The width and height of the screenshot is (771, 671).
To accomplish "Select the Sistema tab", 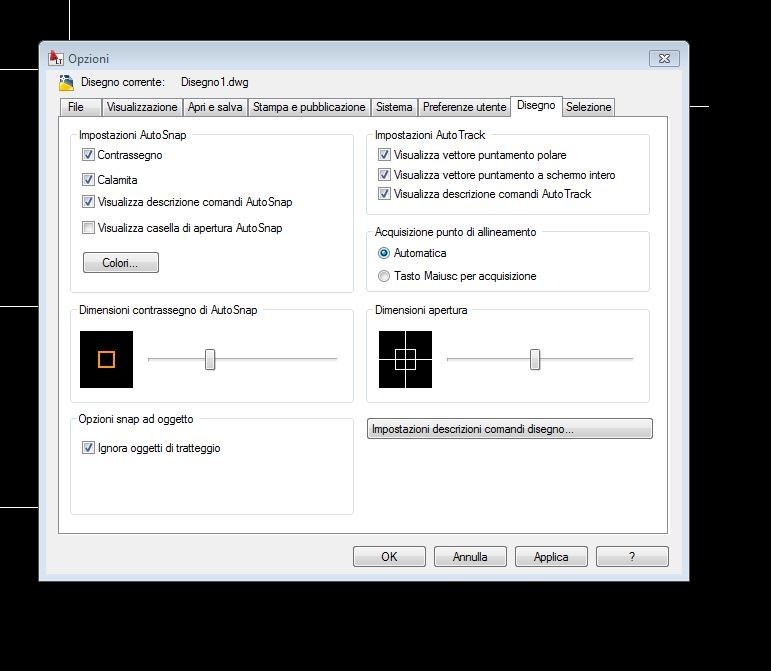I will (x=394, y=107).
